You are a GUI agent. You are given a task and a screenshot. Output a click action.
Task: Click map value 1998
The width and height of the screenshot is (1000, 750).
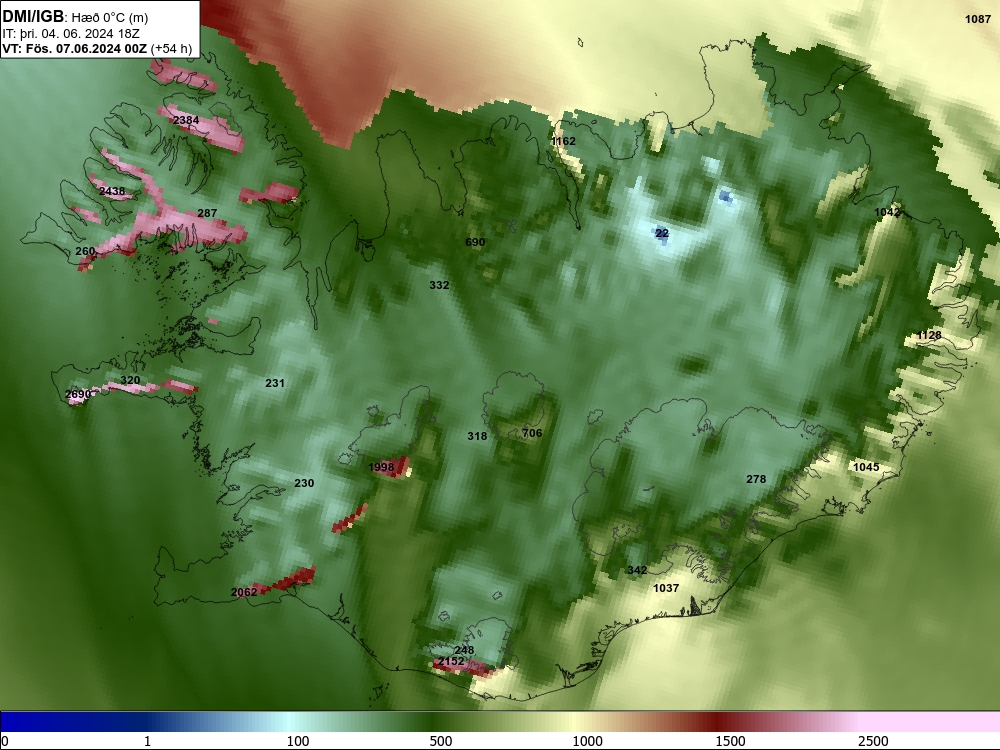(x=381, y=467)
